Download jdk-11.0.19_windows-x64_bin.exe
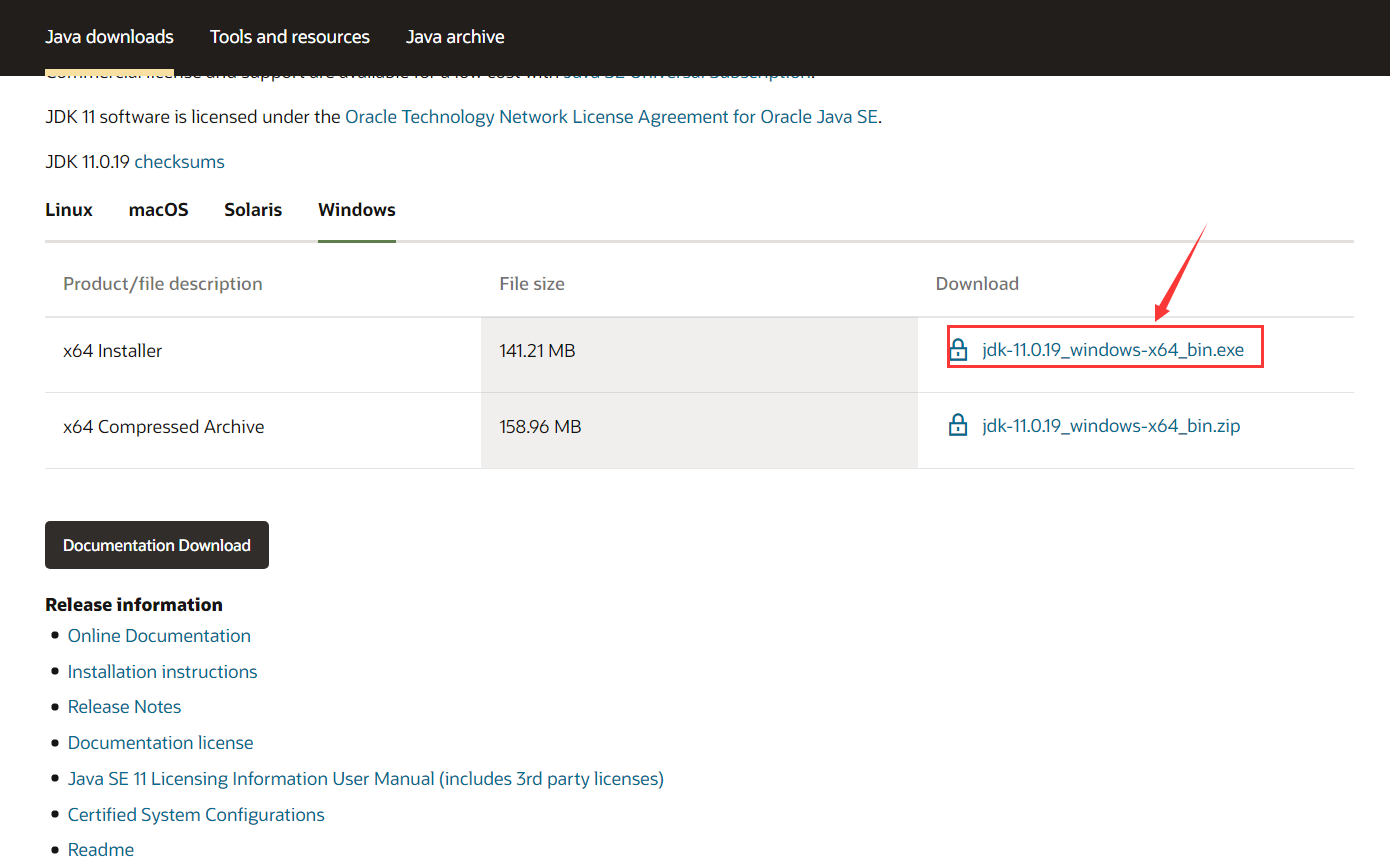The height and width of the screenshot is (859, 1390). click(x=1113, y=350)
